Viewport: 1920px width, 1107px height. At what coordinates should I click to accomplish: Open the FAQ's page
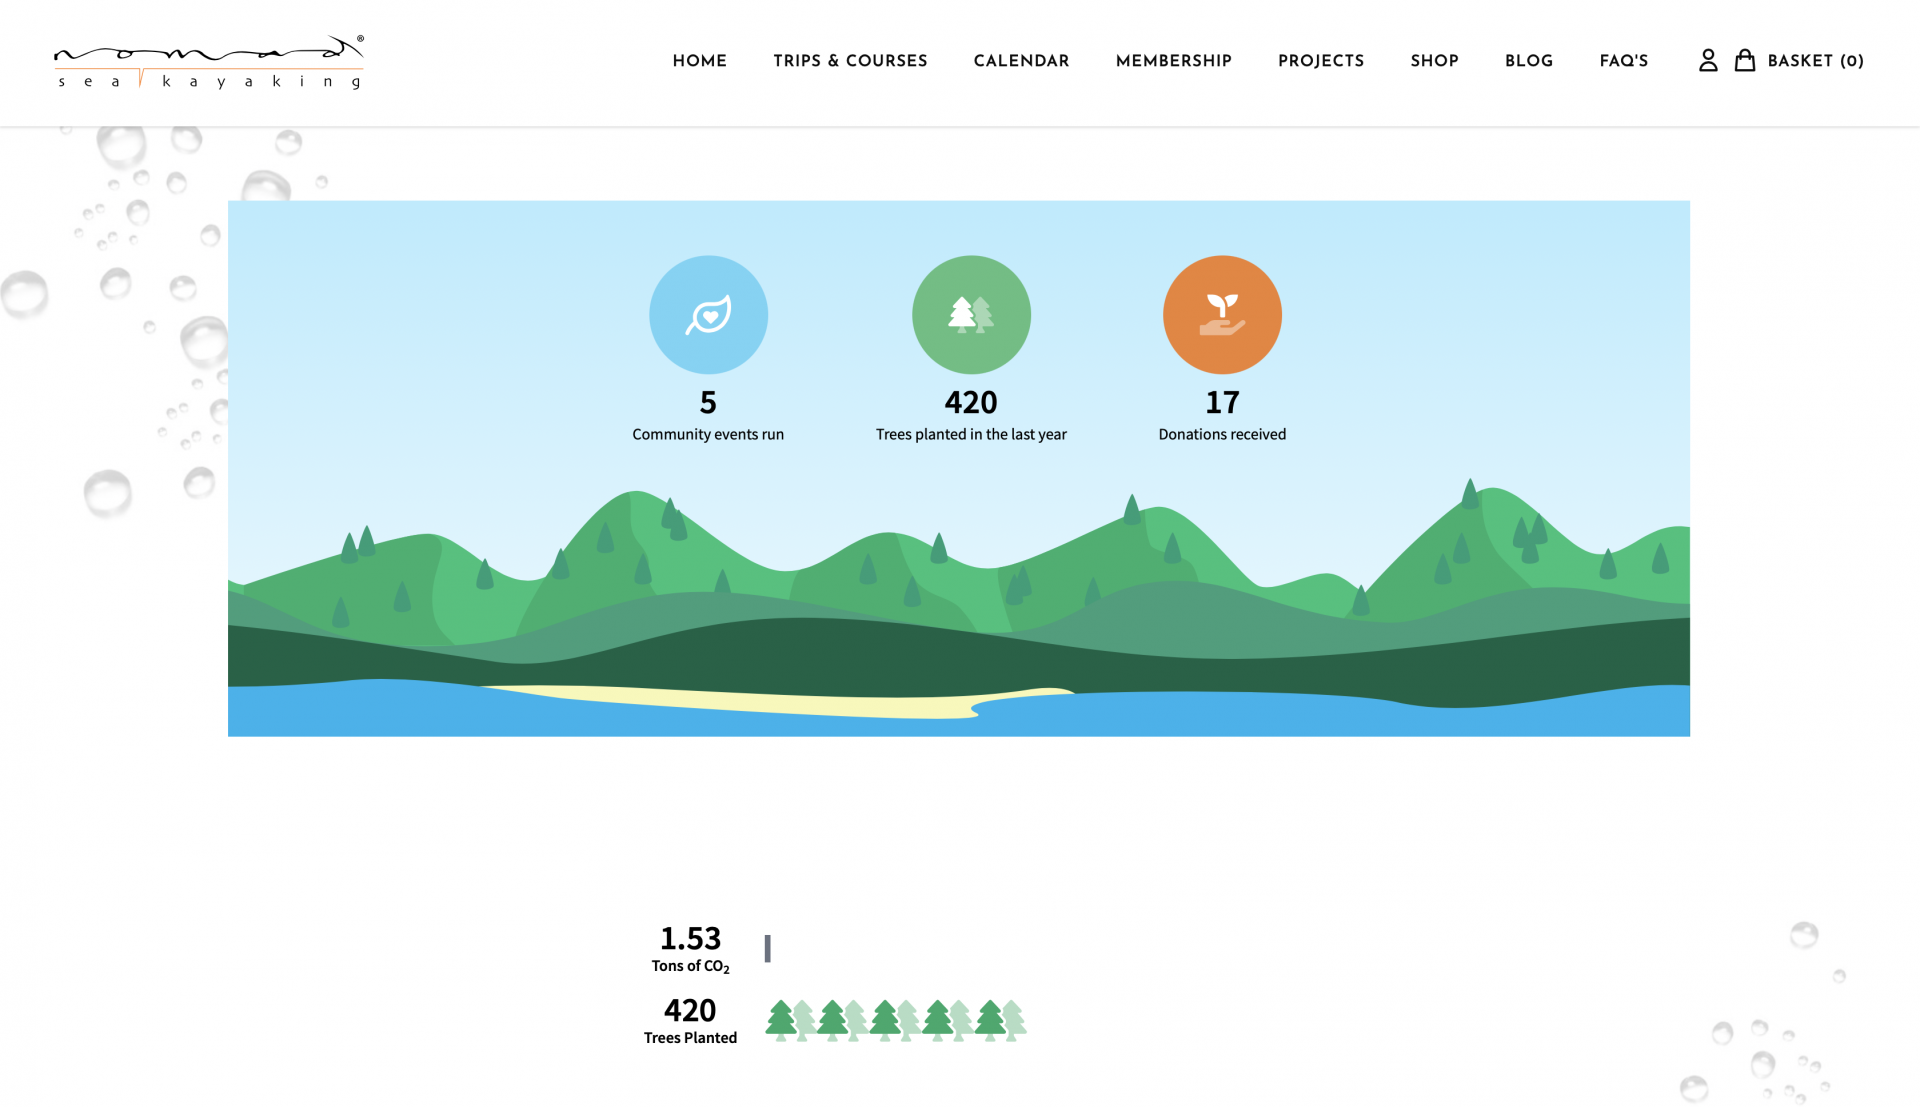(1624, 61)
